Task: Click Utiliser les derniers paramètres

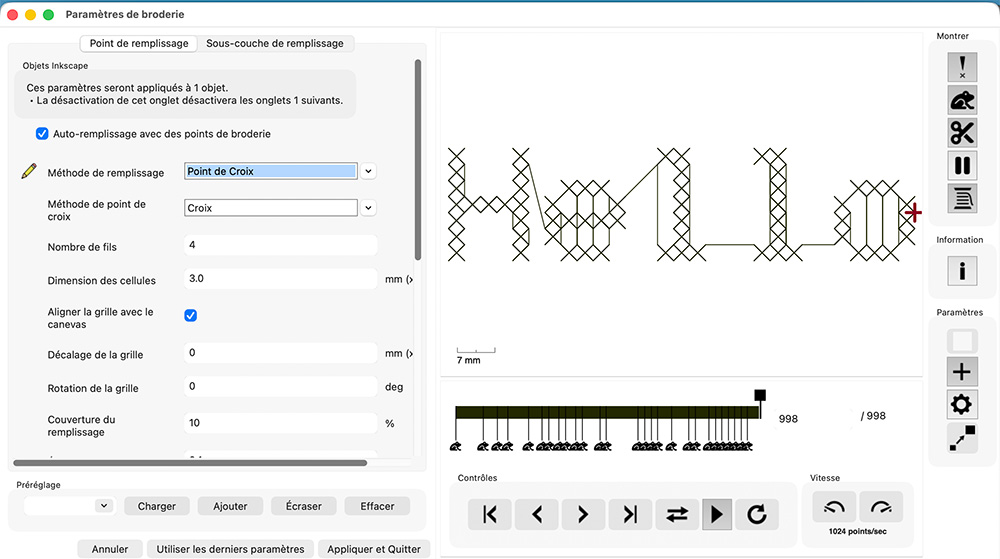Action: 230,549
